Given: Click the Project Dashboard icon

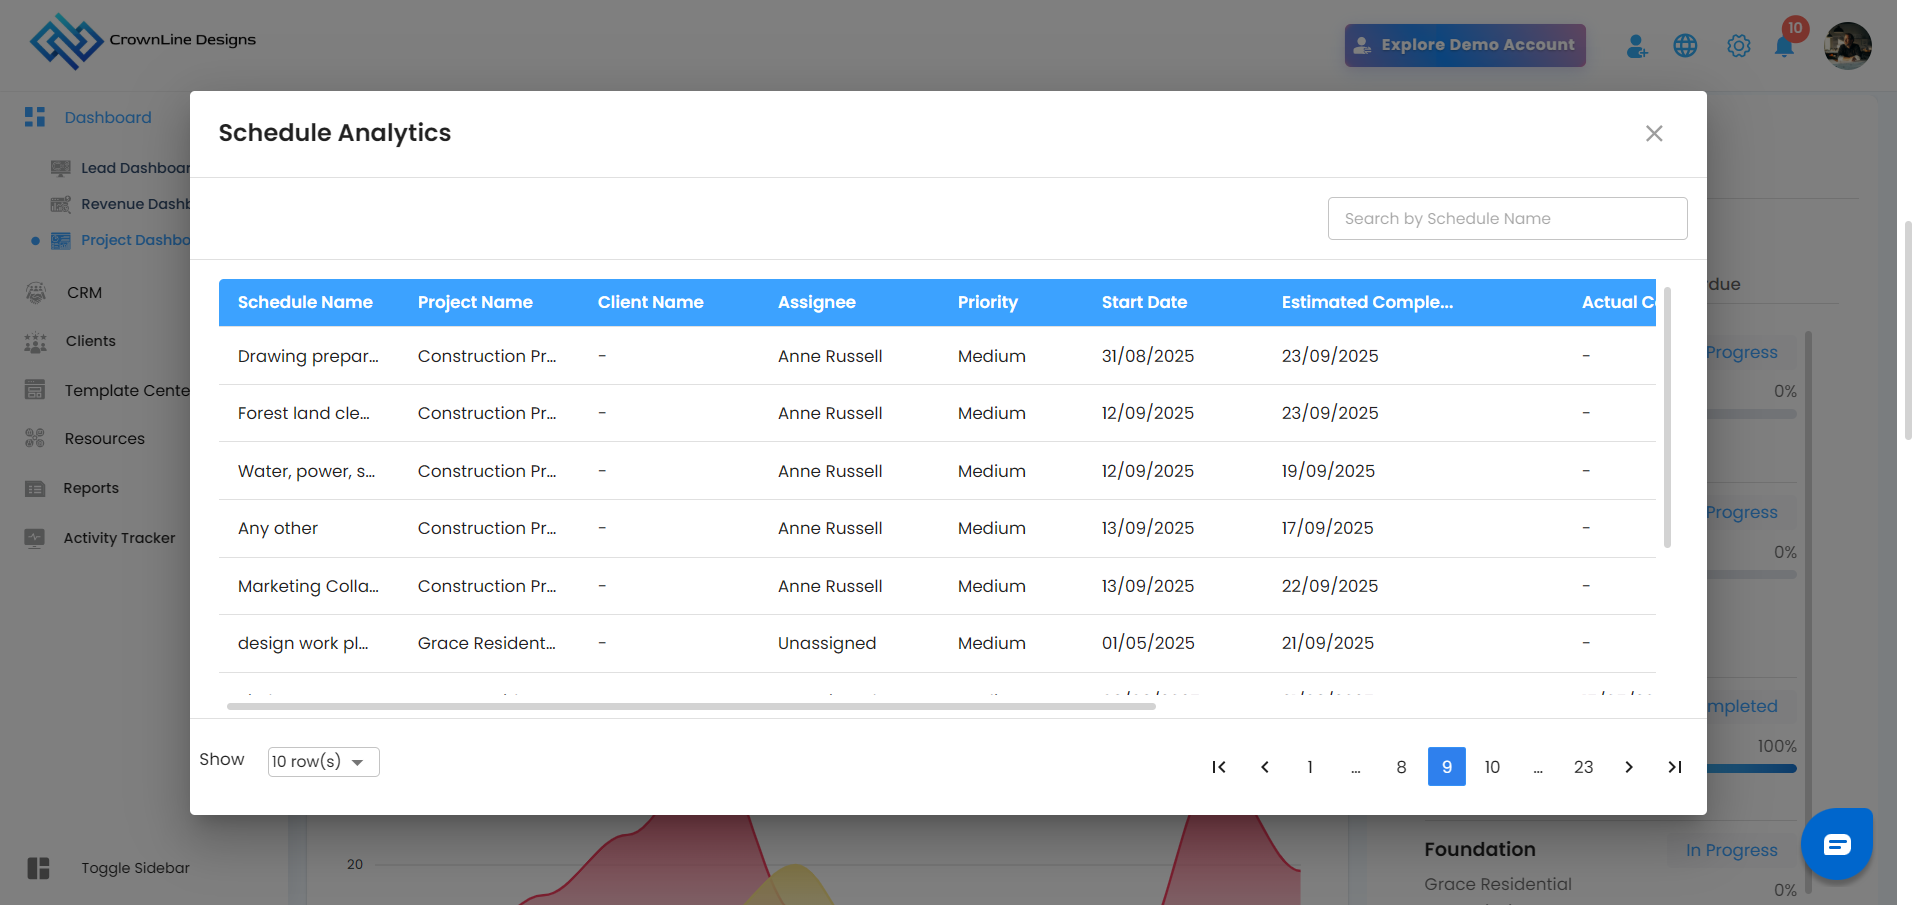Looking at the screenshot, I should (x=61, y=240).
